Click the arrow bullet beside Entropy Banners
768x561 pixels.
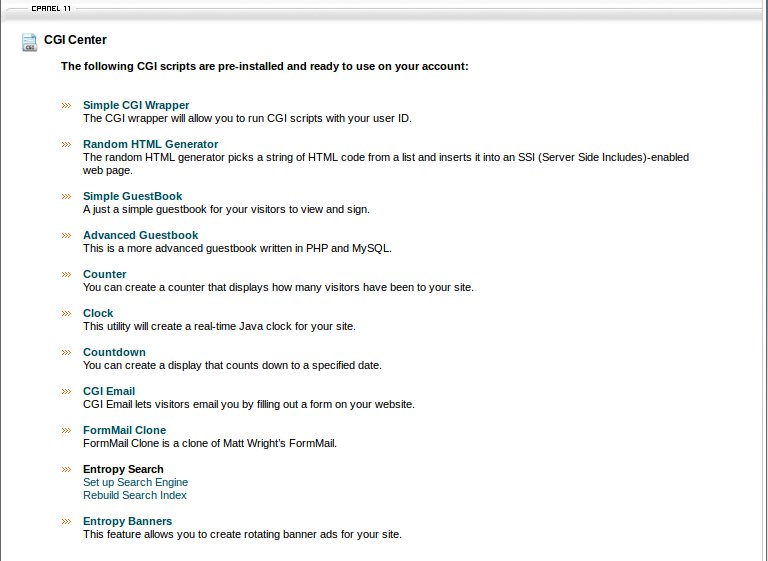click(x=66, y=521)
